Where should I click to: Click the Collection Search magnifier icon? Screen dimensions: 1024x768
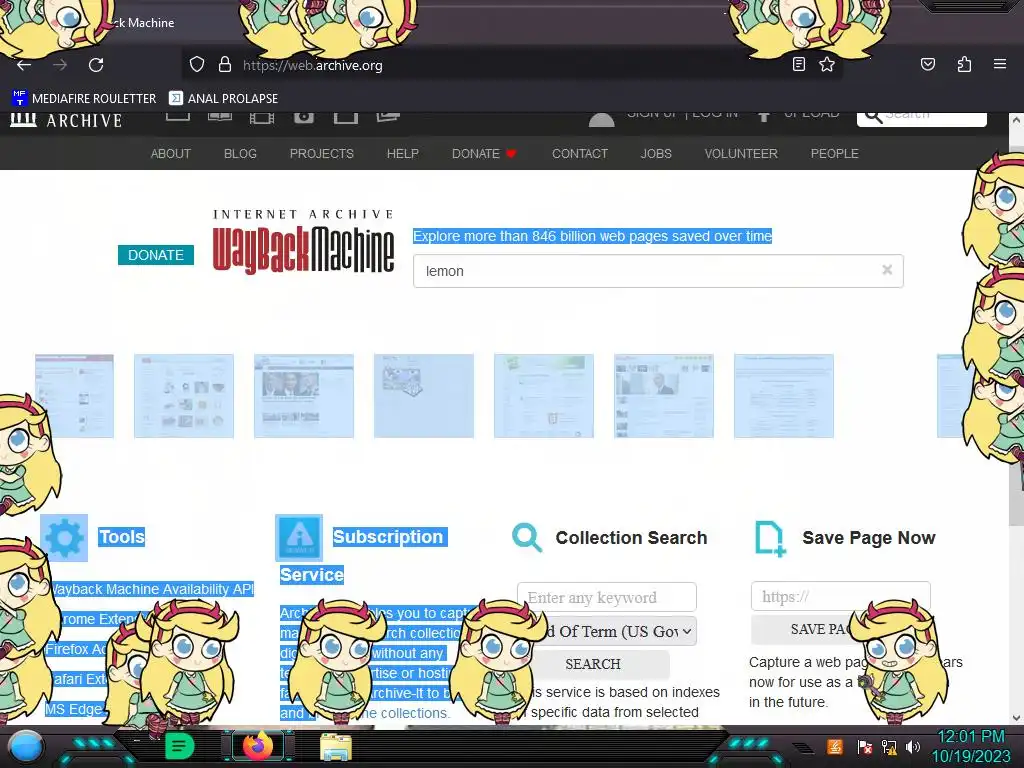pos(527,538)
